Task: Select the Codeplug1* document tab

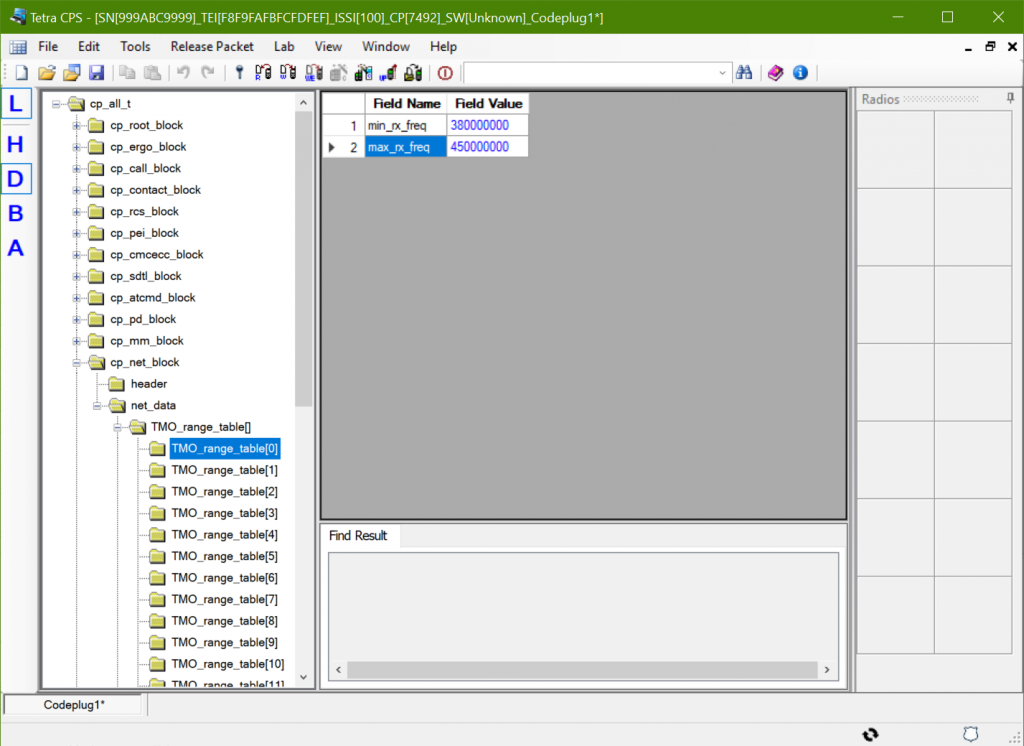Action: pos(74,705)
